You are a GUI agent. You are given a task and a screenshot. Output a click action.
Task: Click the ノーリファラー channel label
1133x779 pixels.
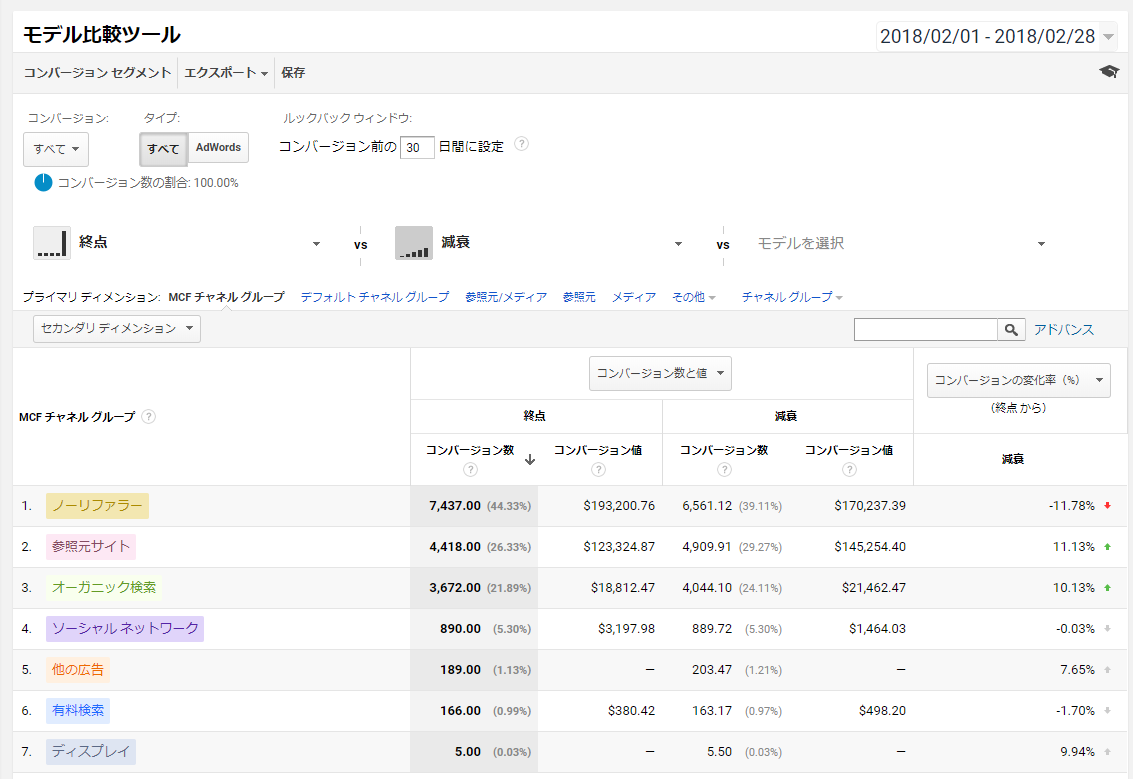(x=97, y=506)
